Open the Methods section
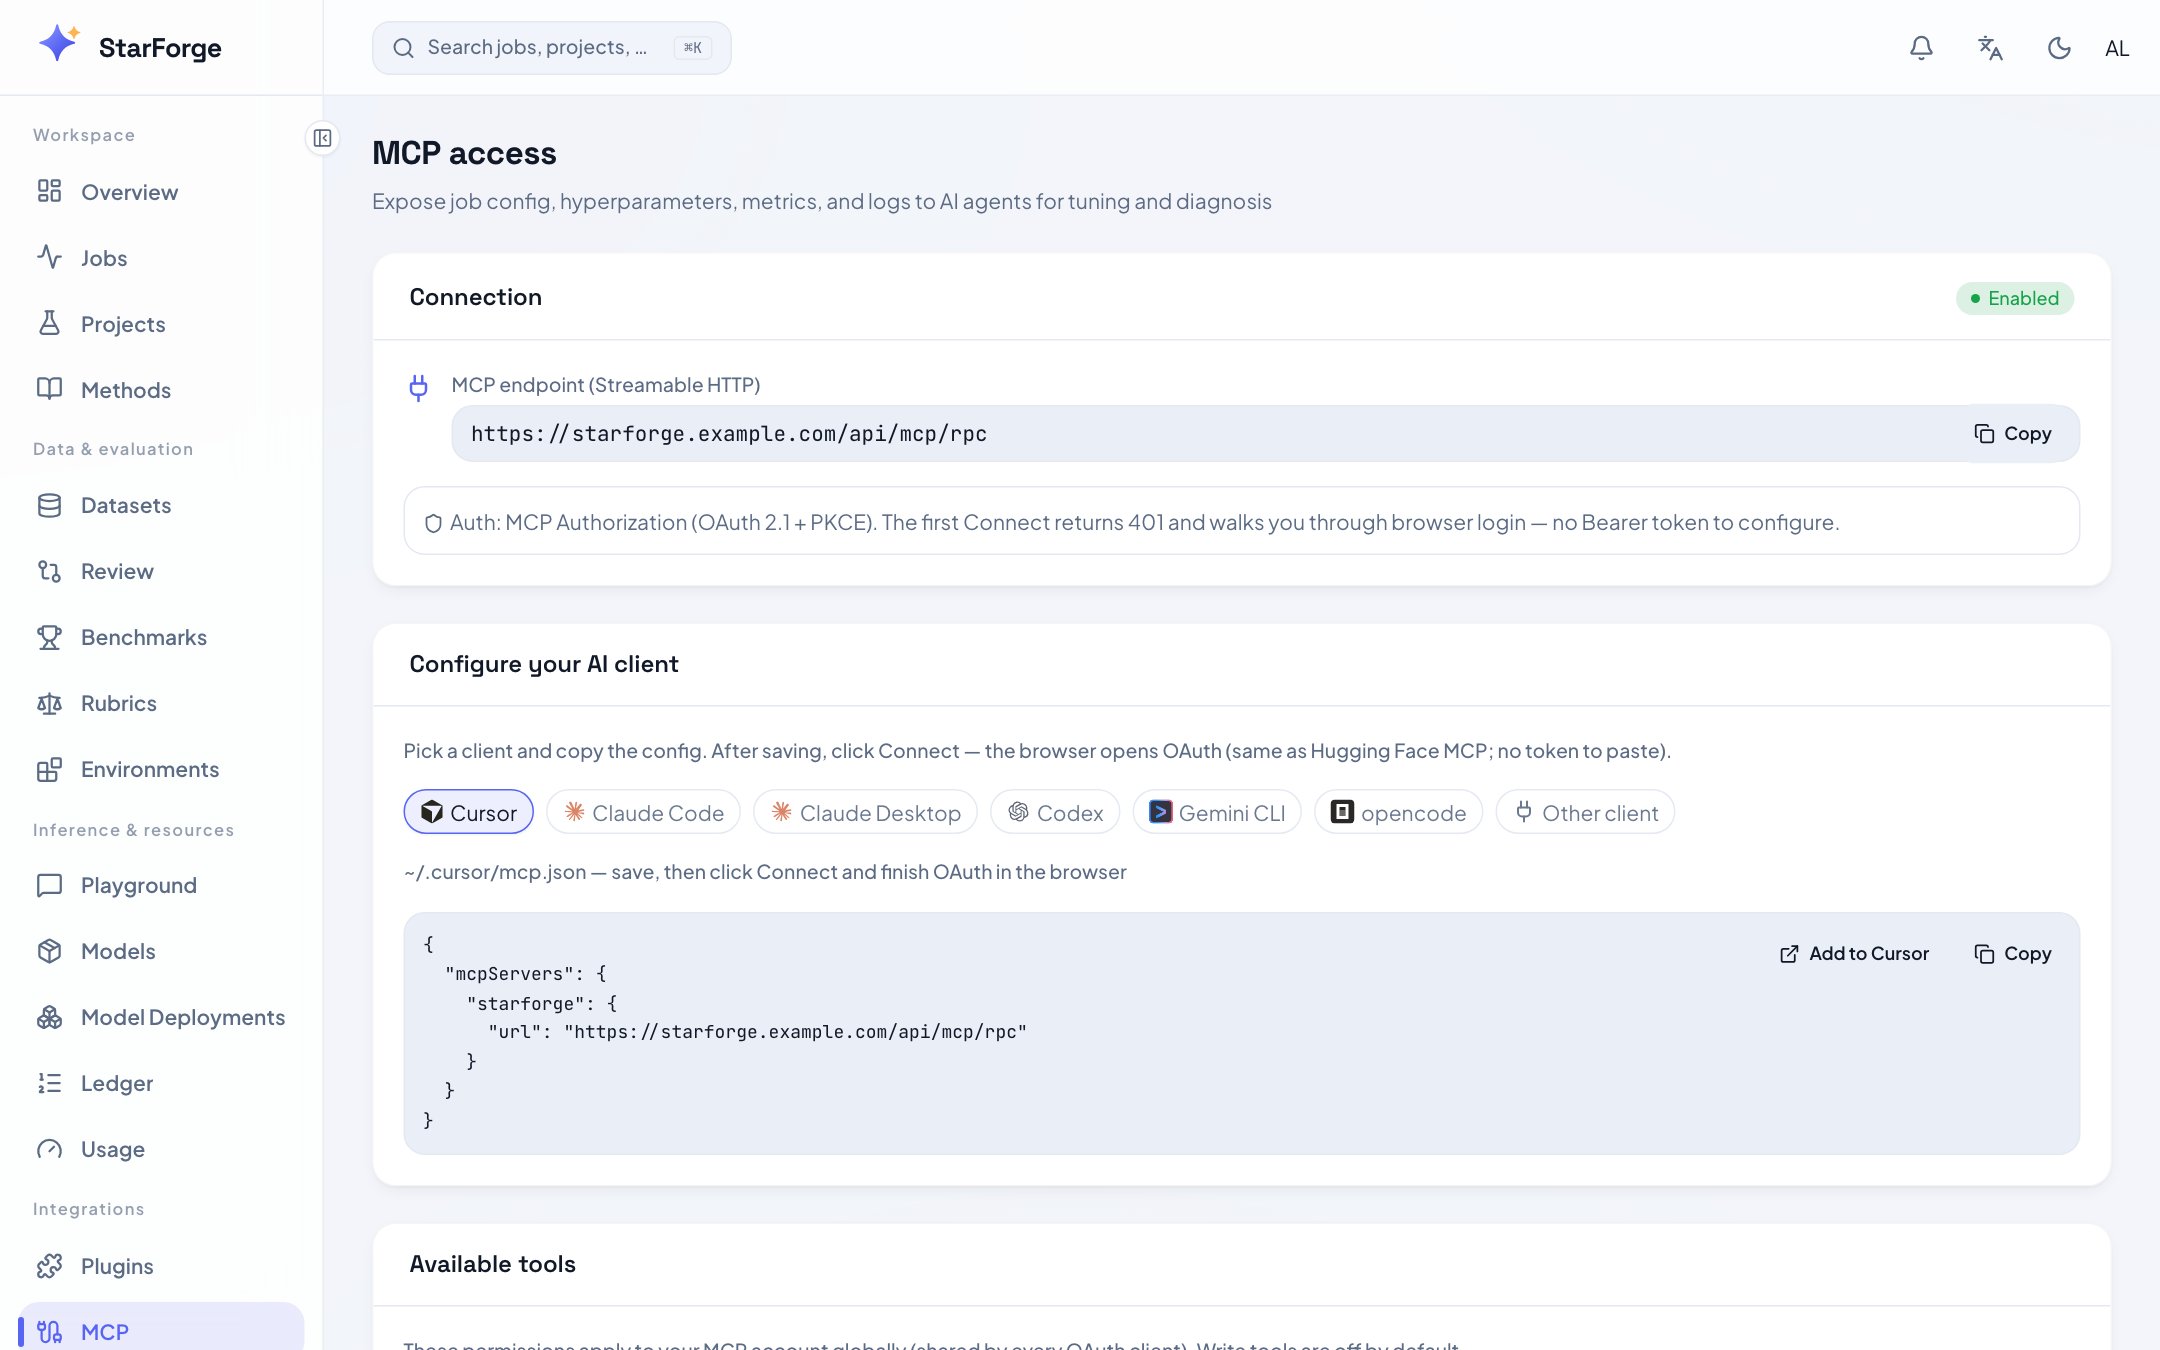The image size is (2160, 1350). point(160,390)
